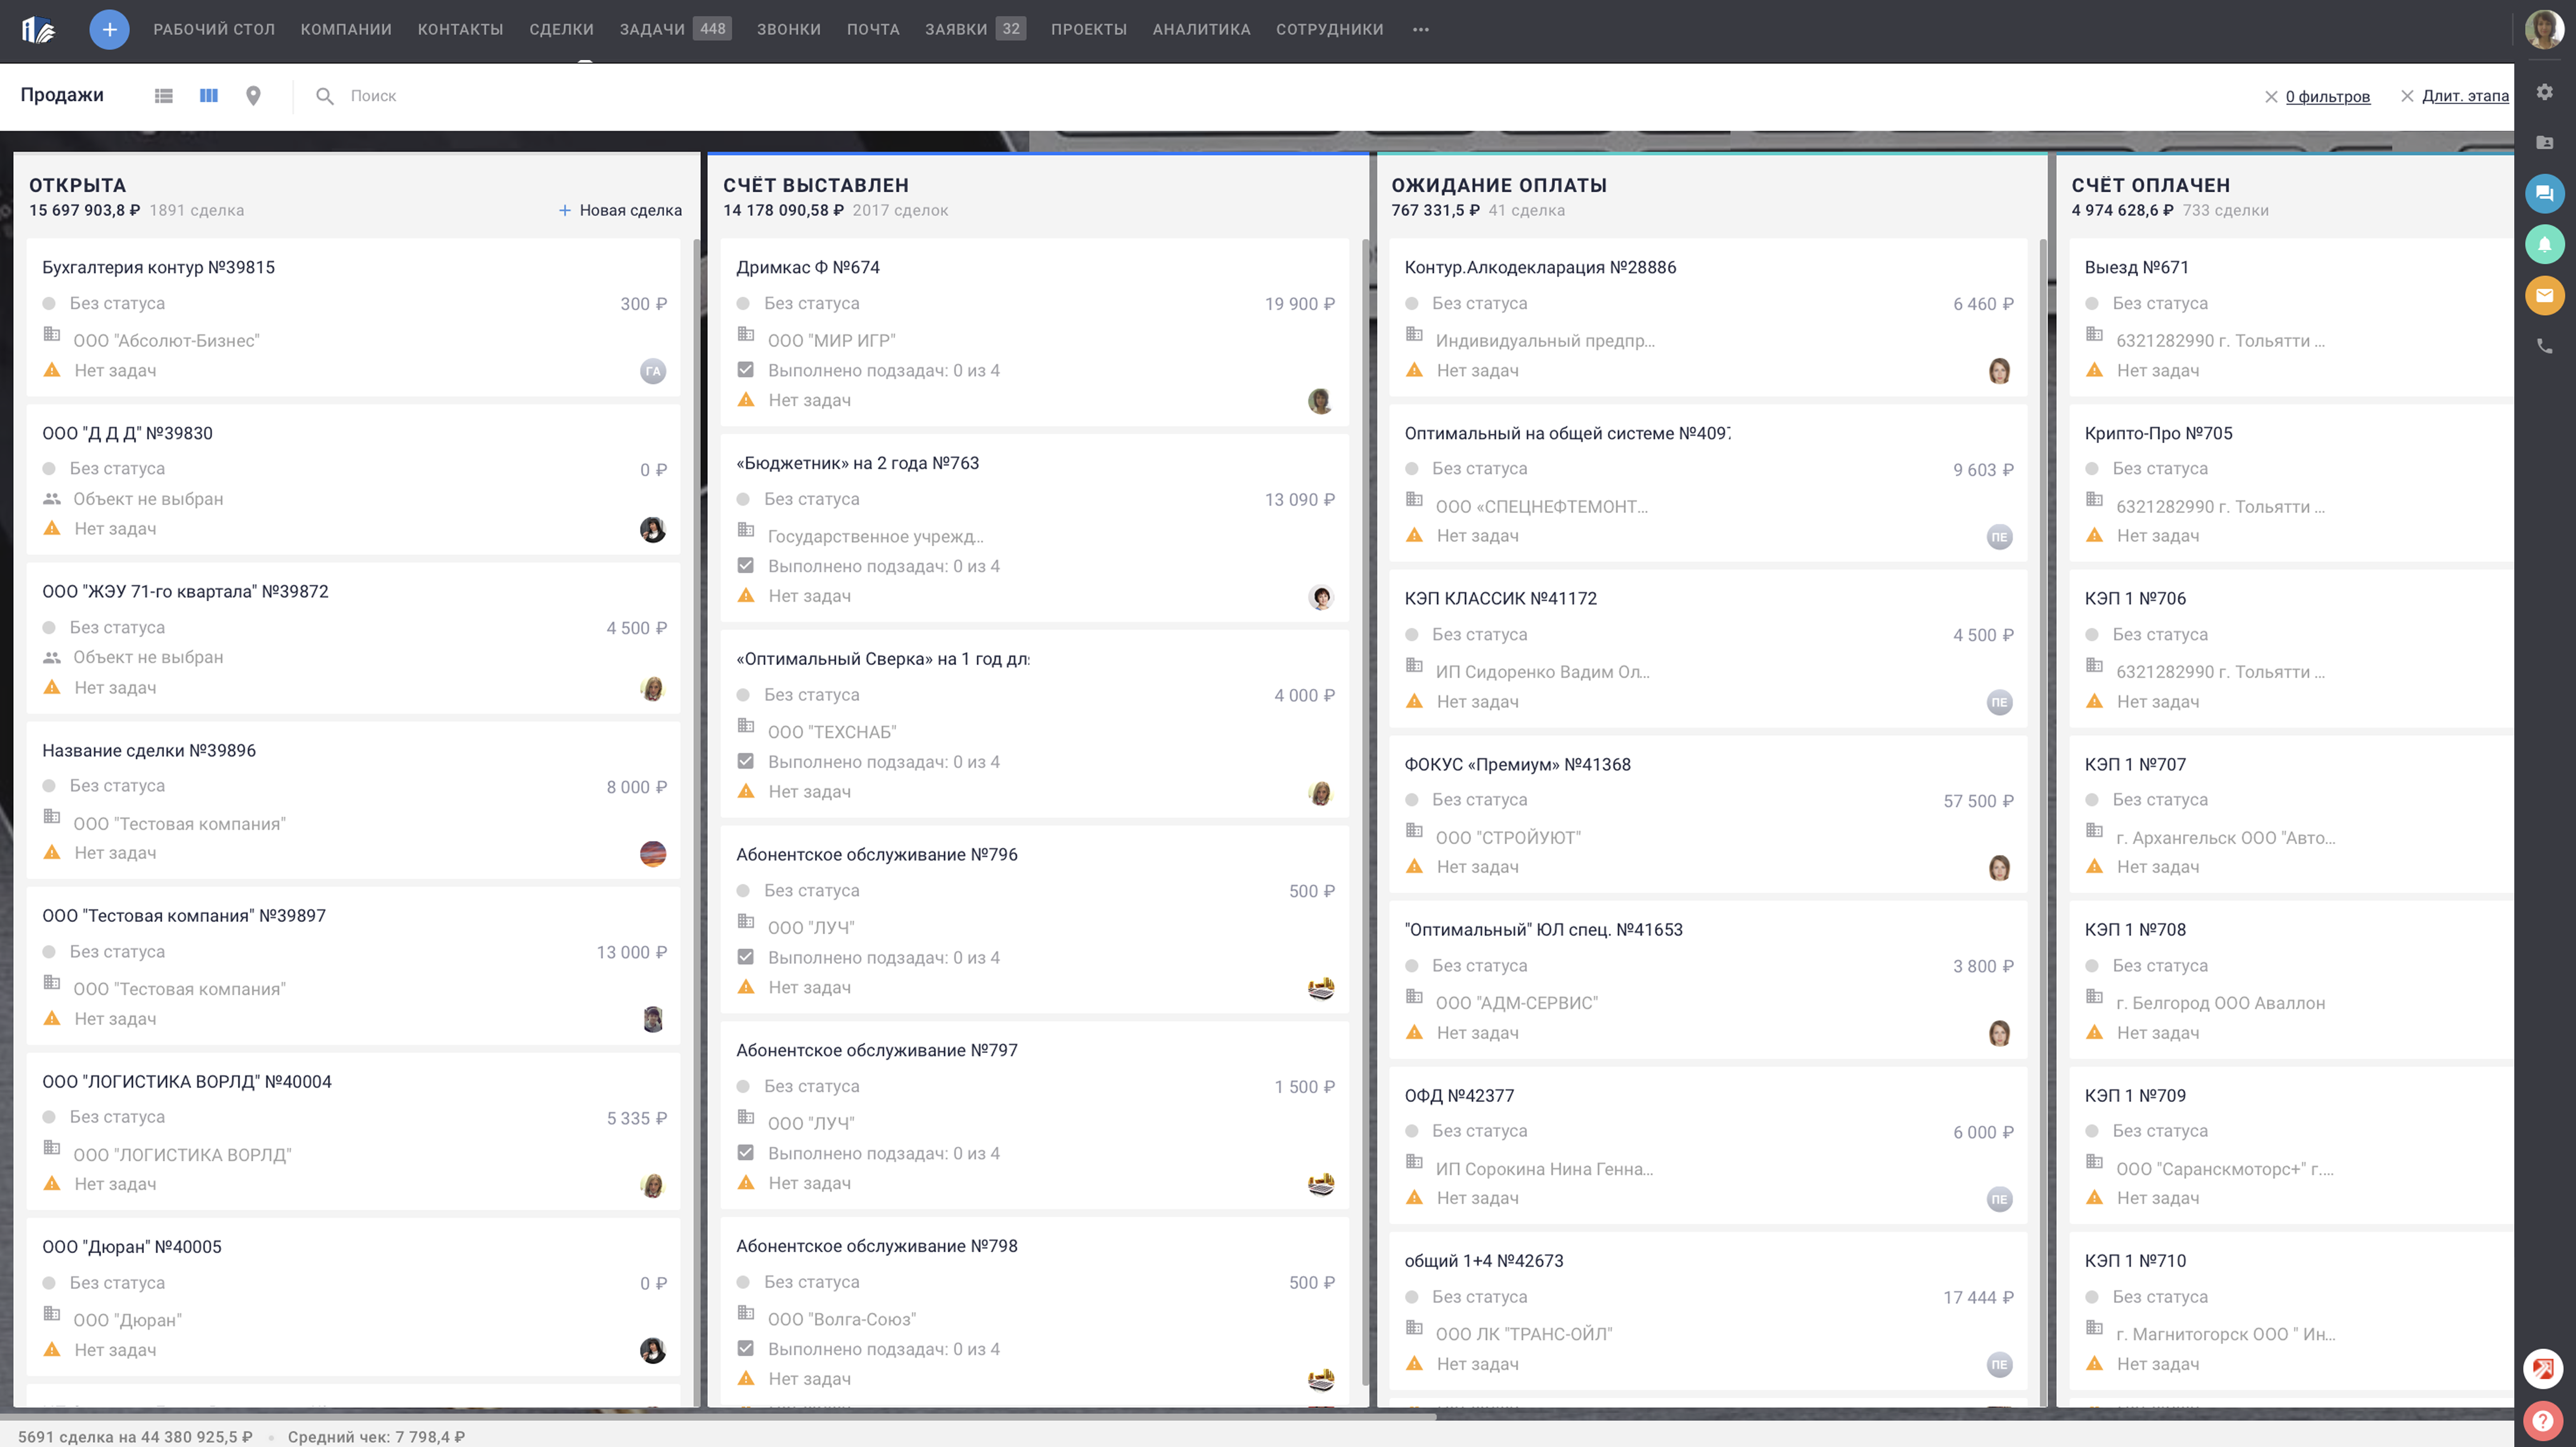
Task: Check subtasks checkbox on Дримкас Ф №674
Action: (745, 370)
